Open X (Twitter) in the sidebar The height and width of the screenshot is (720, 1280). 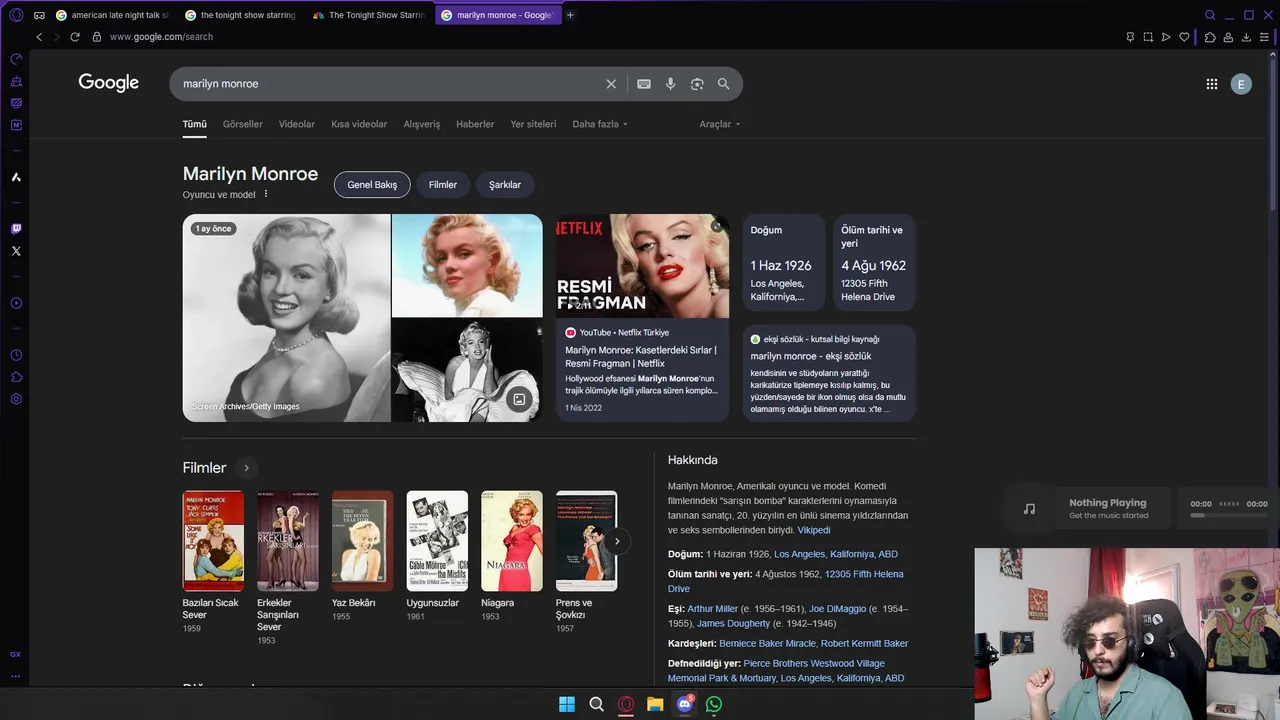[16, 251]
